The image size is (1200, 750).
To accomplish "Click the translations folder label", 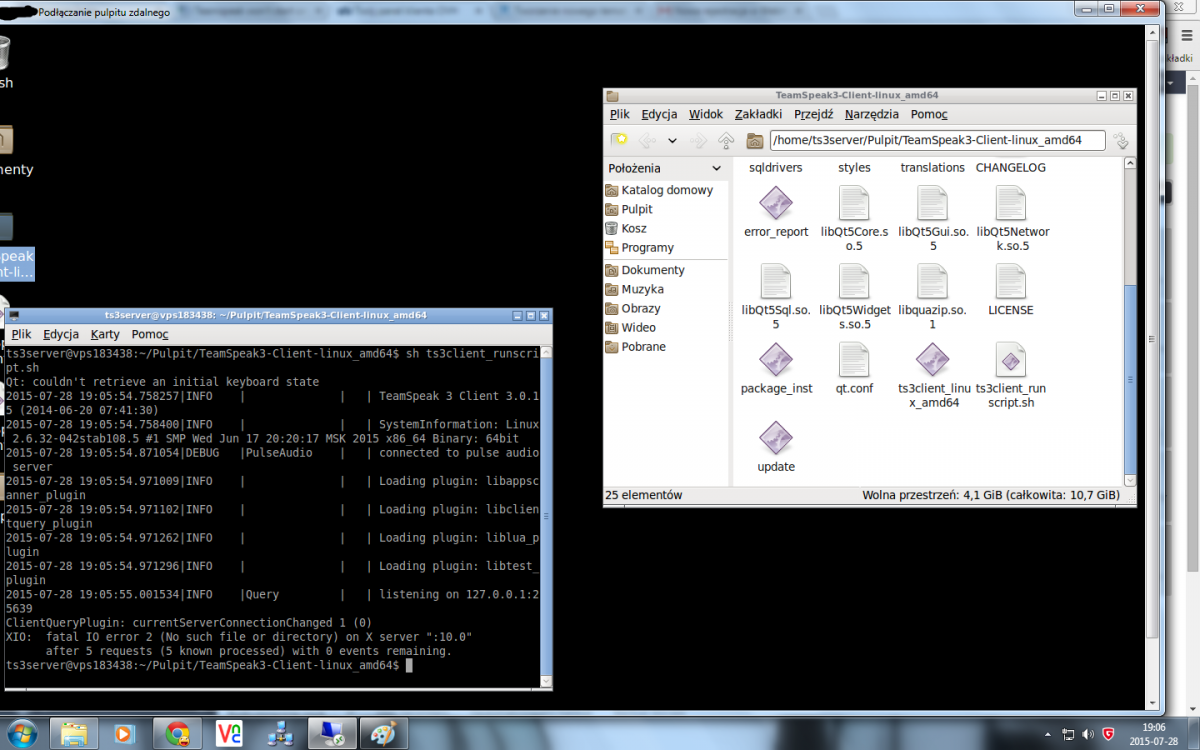I will [x=933, y=168].
